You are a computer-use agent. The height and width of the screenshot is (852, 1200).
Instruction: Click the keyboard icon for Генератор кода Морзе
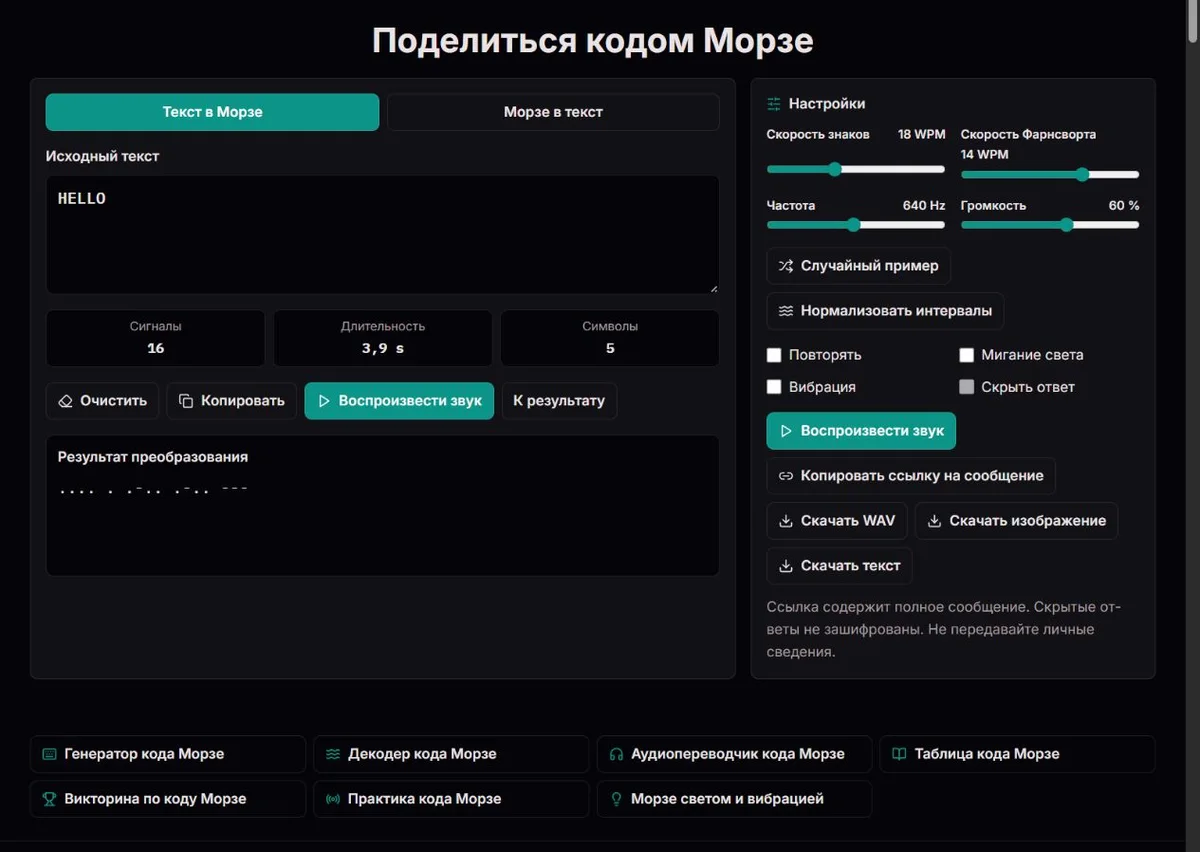click(x=49, y=754)
